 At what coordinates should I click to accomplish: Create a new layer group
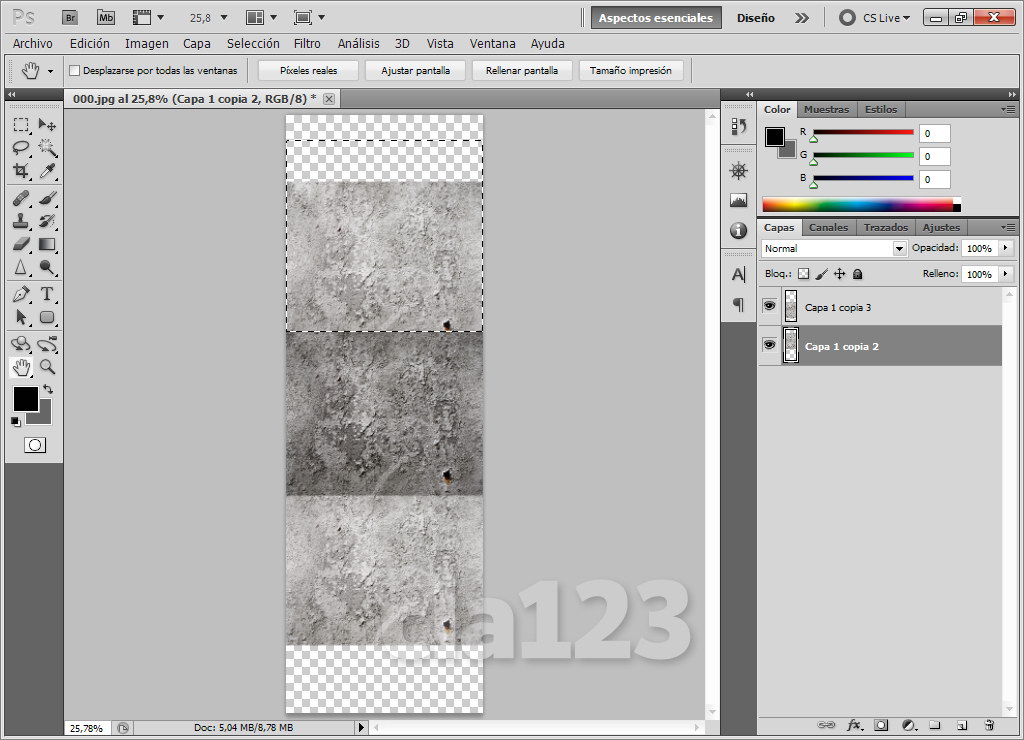tap(935, 725)
